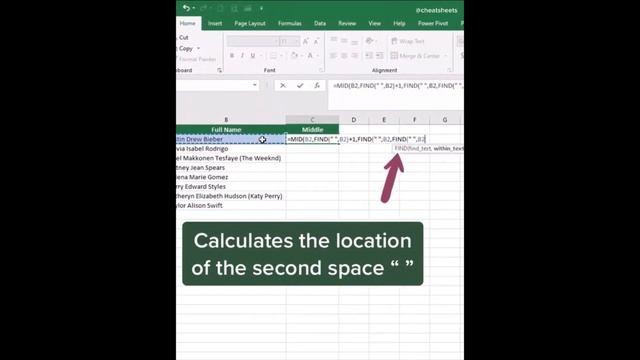Select column D header
The image size is (640, 360).
(354, 120)
